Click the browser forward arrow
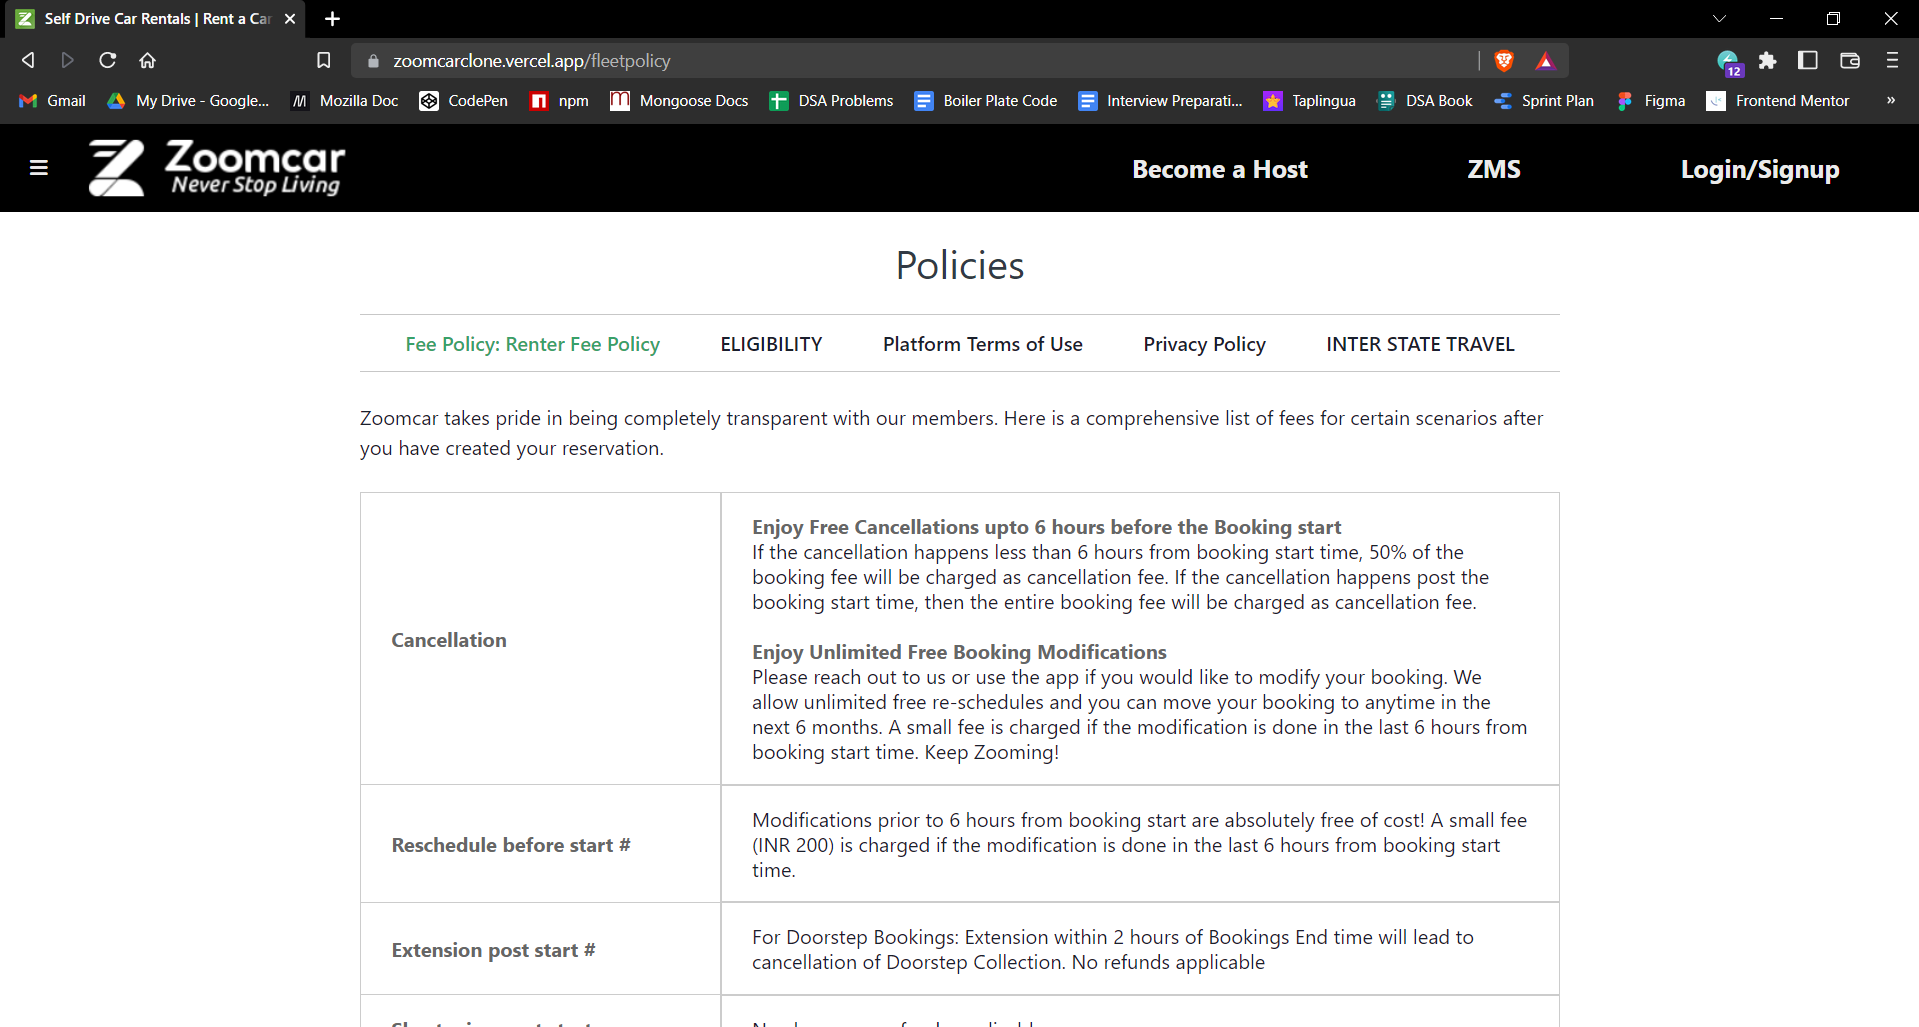This screenshot has width=1919, height=1027. pyautogui.click(x=67, y=60)
